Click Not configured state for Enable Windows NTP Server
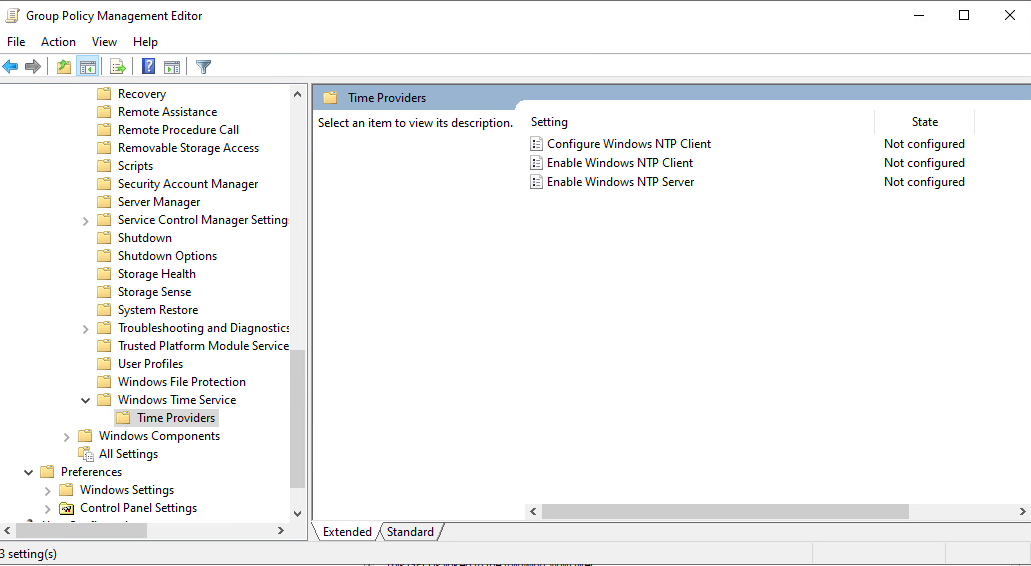Viewport: 1031px width, 566px height. point(924,182)
